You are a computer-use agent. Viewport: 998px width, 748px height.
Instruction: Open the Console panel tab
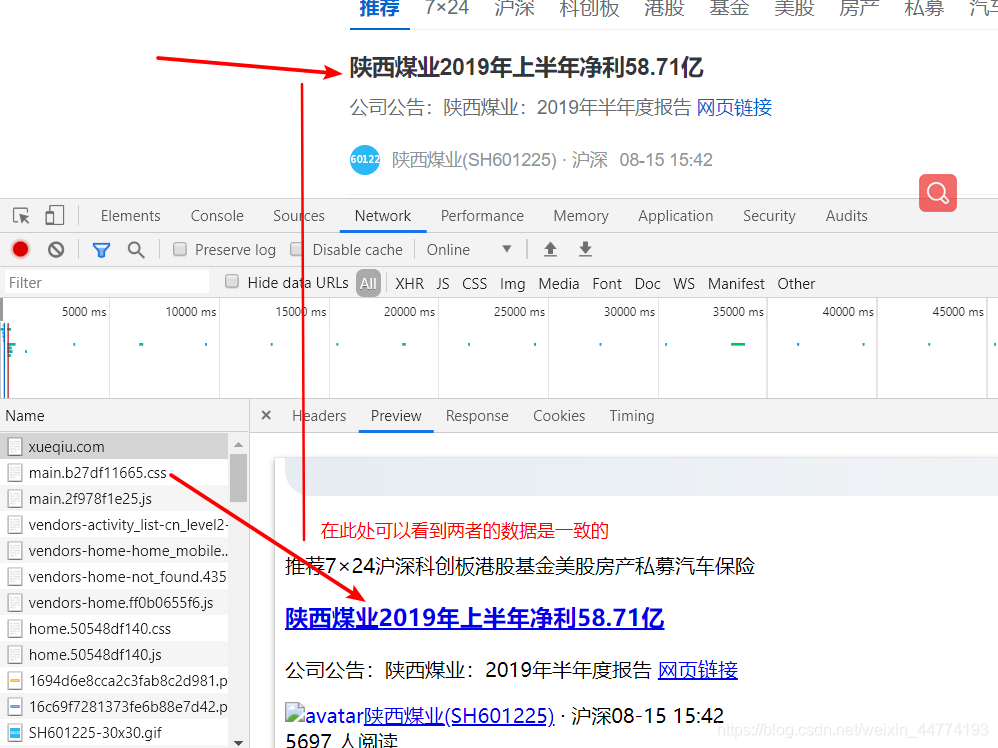coord(217,216)
